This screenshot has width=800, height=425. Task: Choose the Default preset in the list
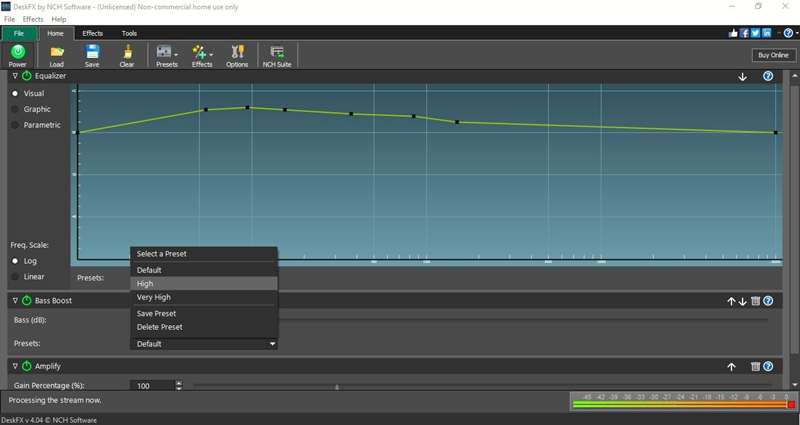click(204, 270)
